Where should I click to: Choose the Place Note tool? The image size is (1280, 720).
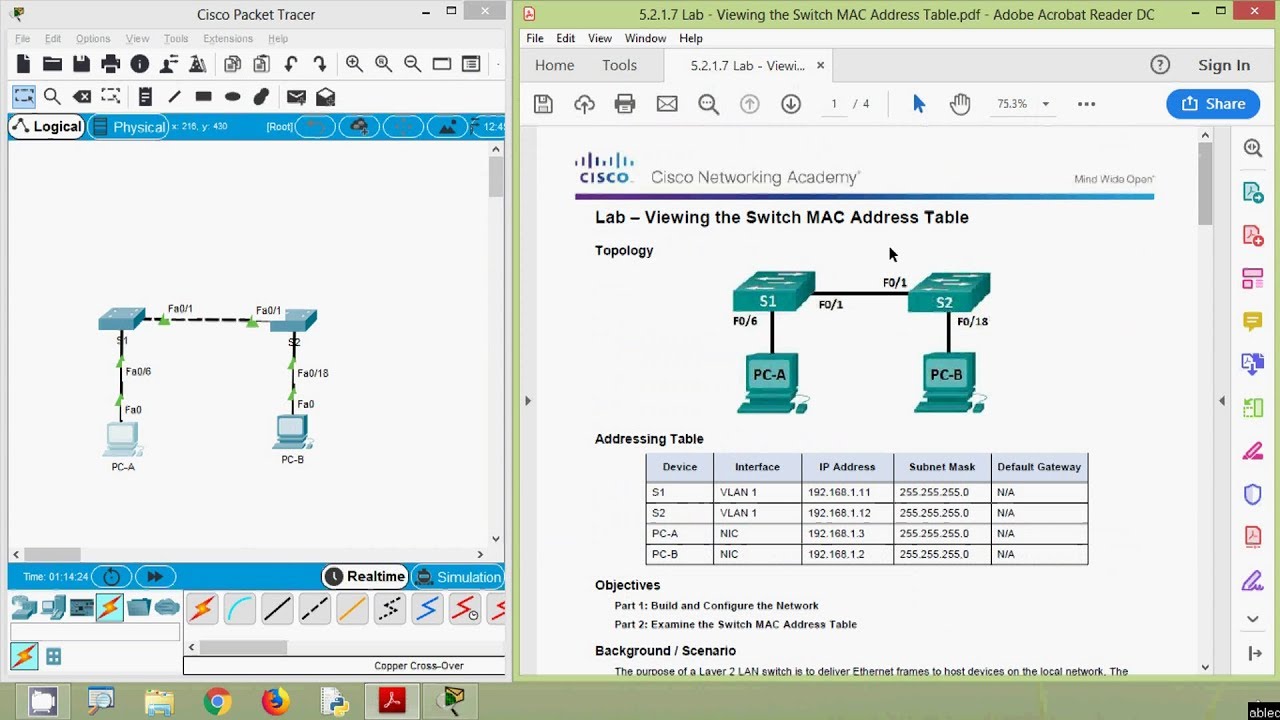145,97
